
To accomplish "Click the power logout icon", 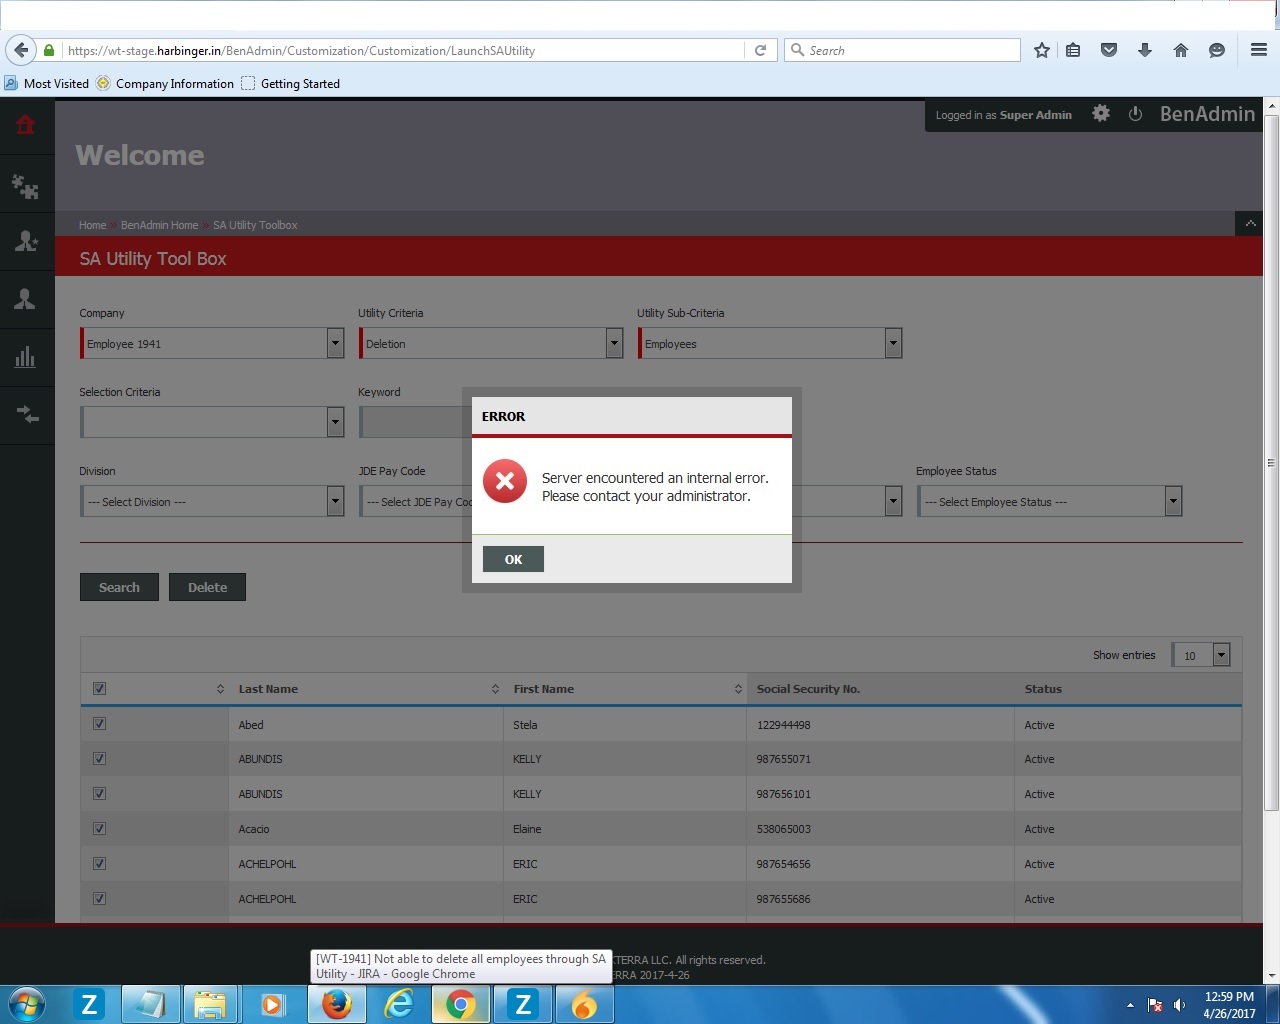I will point(1135,114).
